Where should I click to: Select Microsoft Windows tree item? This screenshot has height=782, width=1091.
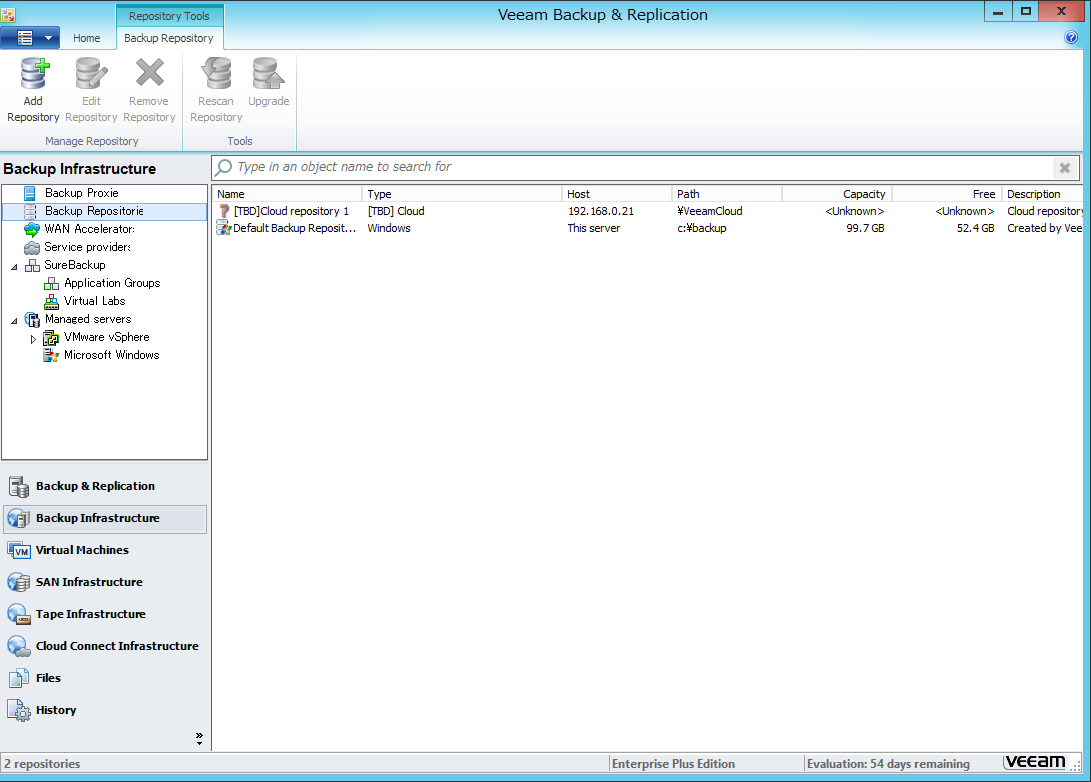(x=111, y=356)
